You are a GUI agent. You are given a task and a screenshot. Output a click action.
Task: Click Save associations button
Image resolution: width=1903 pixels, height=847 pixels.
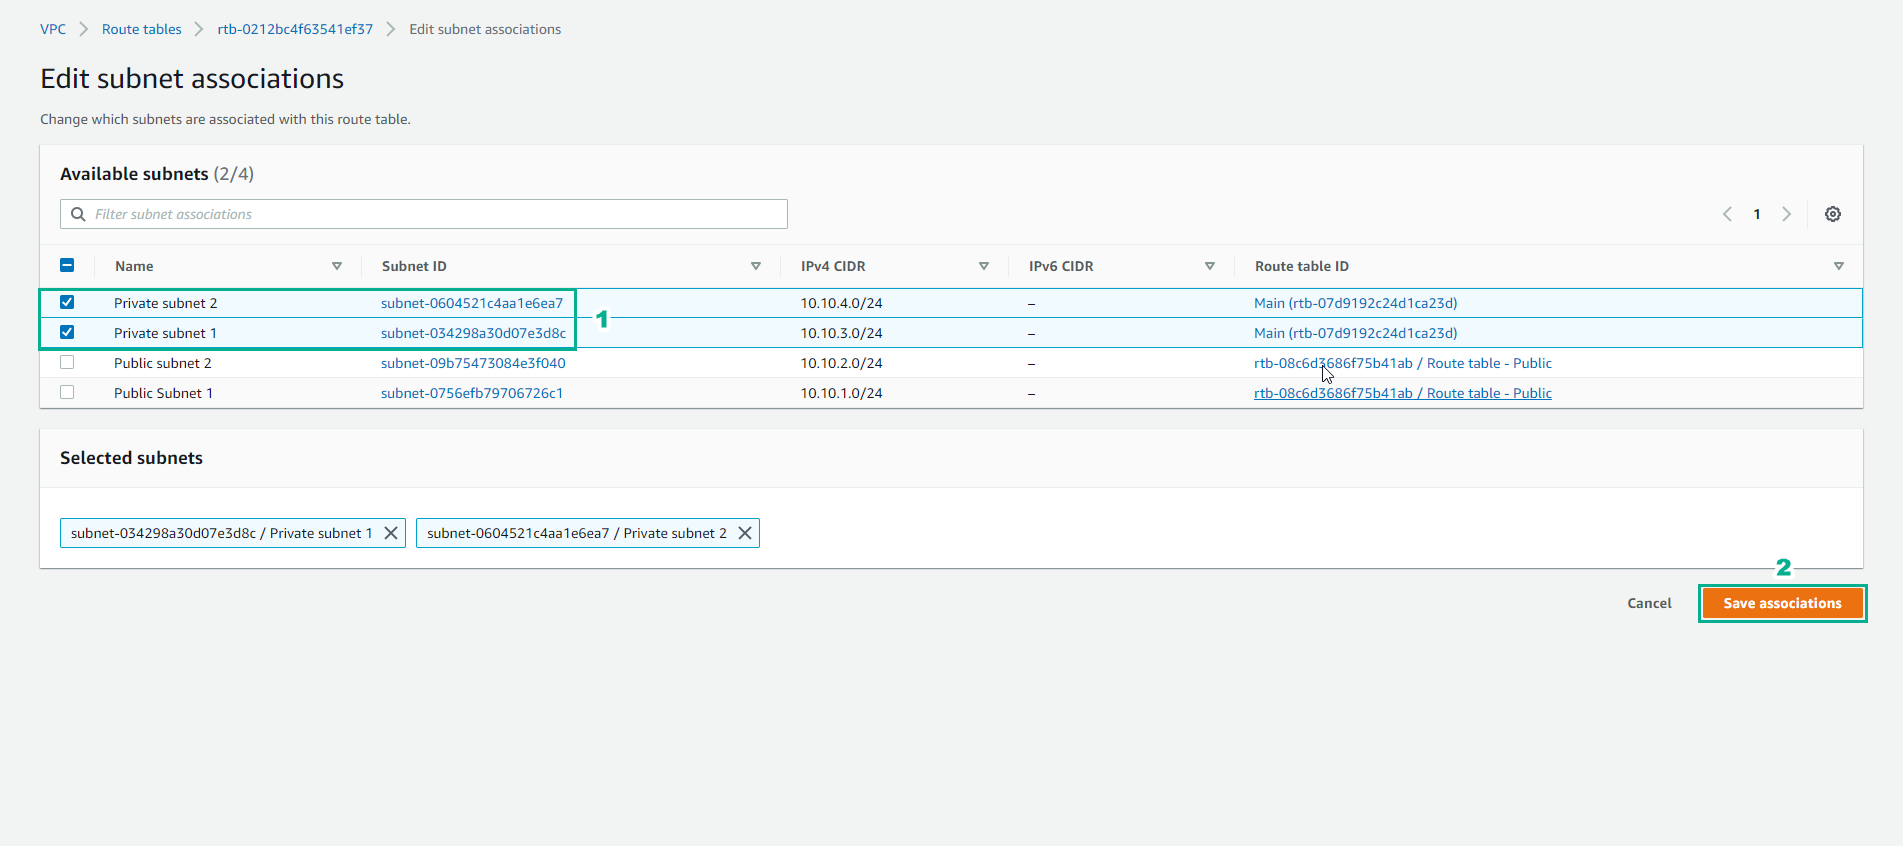(x=1782, y=603)
